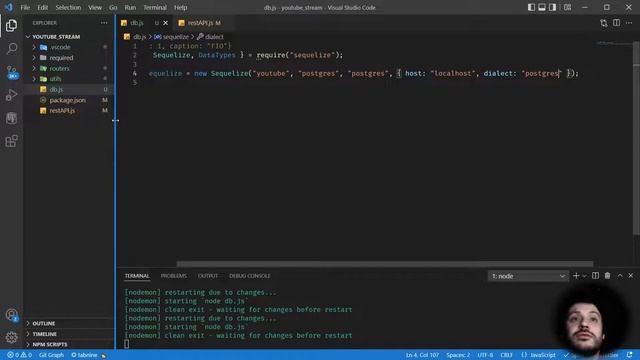Open the File menu

click(x=25, y=7)
